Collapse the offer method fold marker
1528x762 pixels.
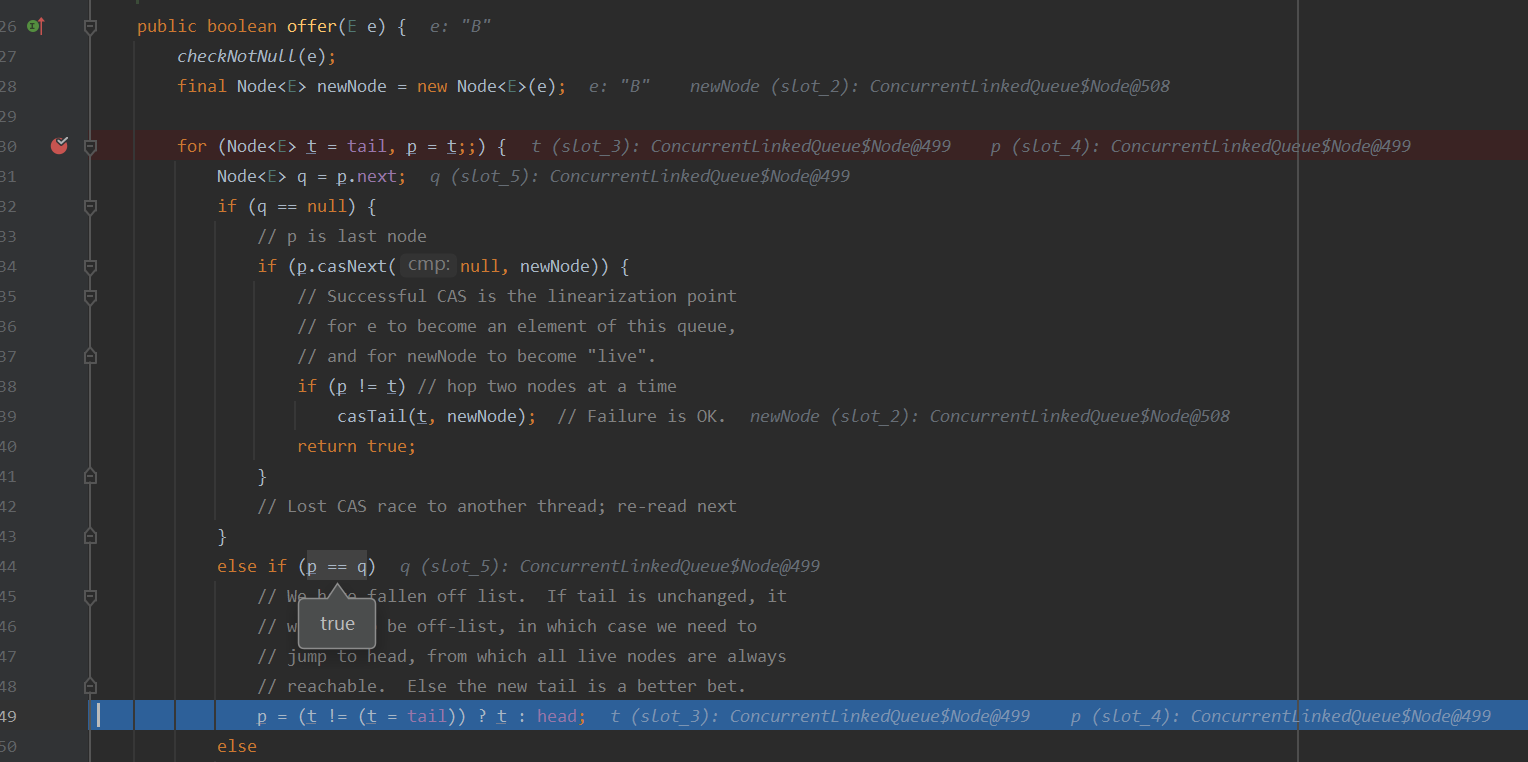tap(90, 27)
